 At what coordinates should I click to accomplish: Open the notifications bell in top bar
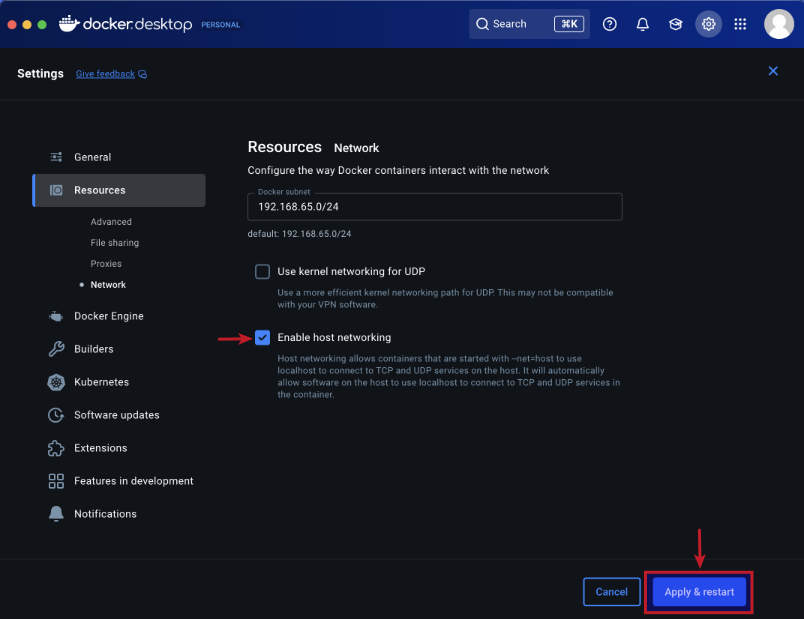642,23
